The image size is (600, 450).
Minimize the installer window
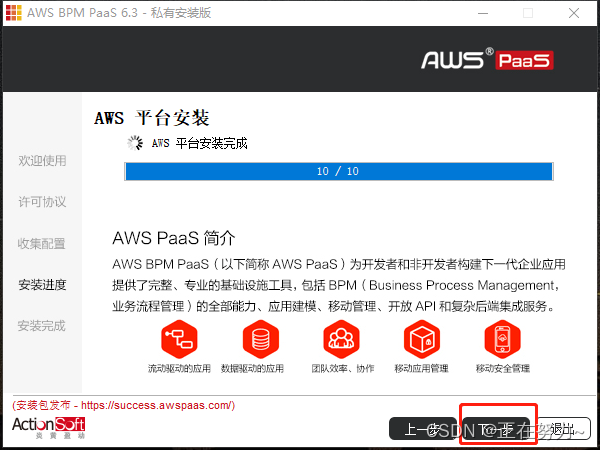click(483, 13)
